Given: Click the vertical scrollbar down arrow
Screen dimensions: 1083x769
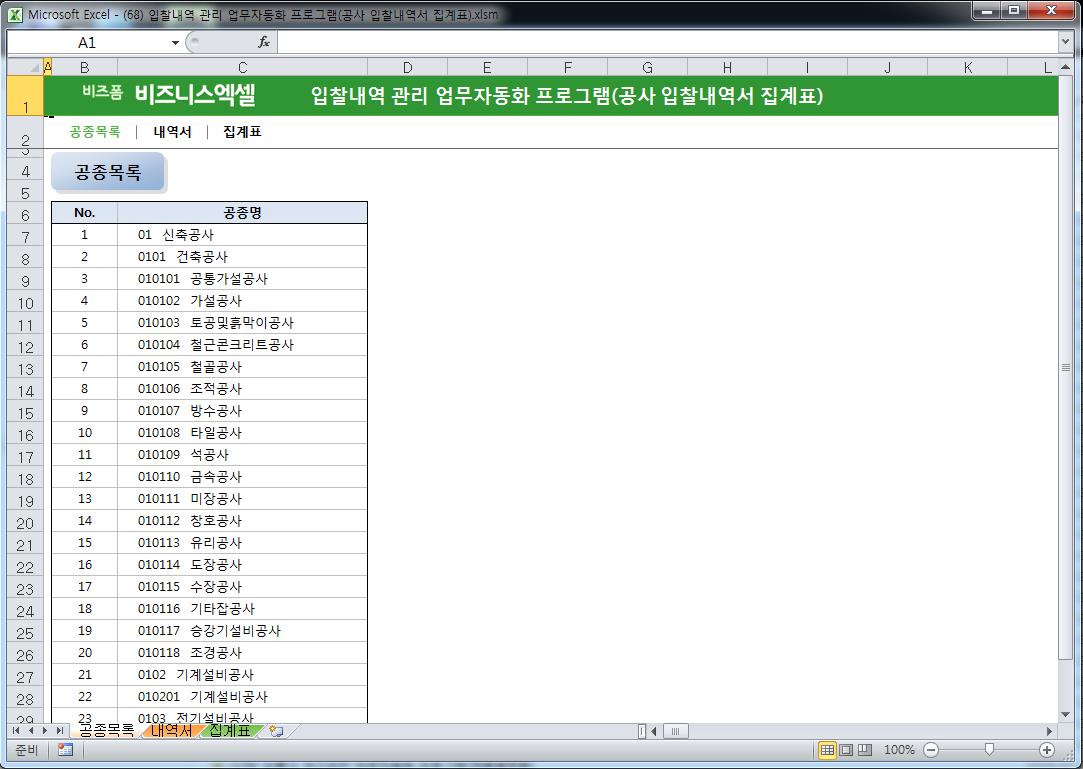Looking at the screenshot, I should [1065, 714].
